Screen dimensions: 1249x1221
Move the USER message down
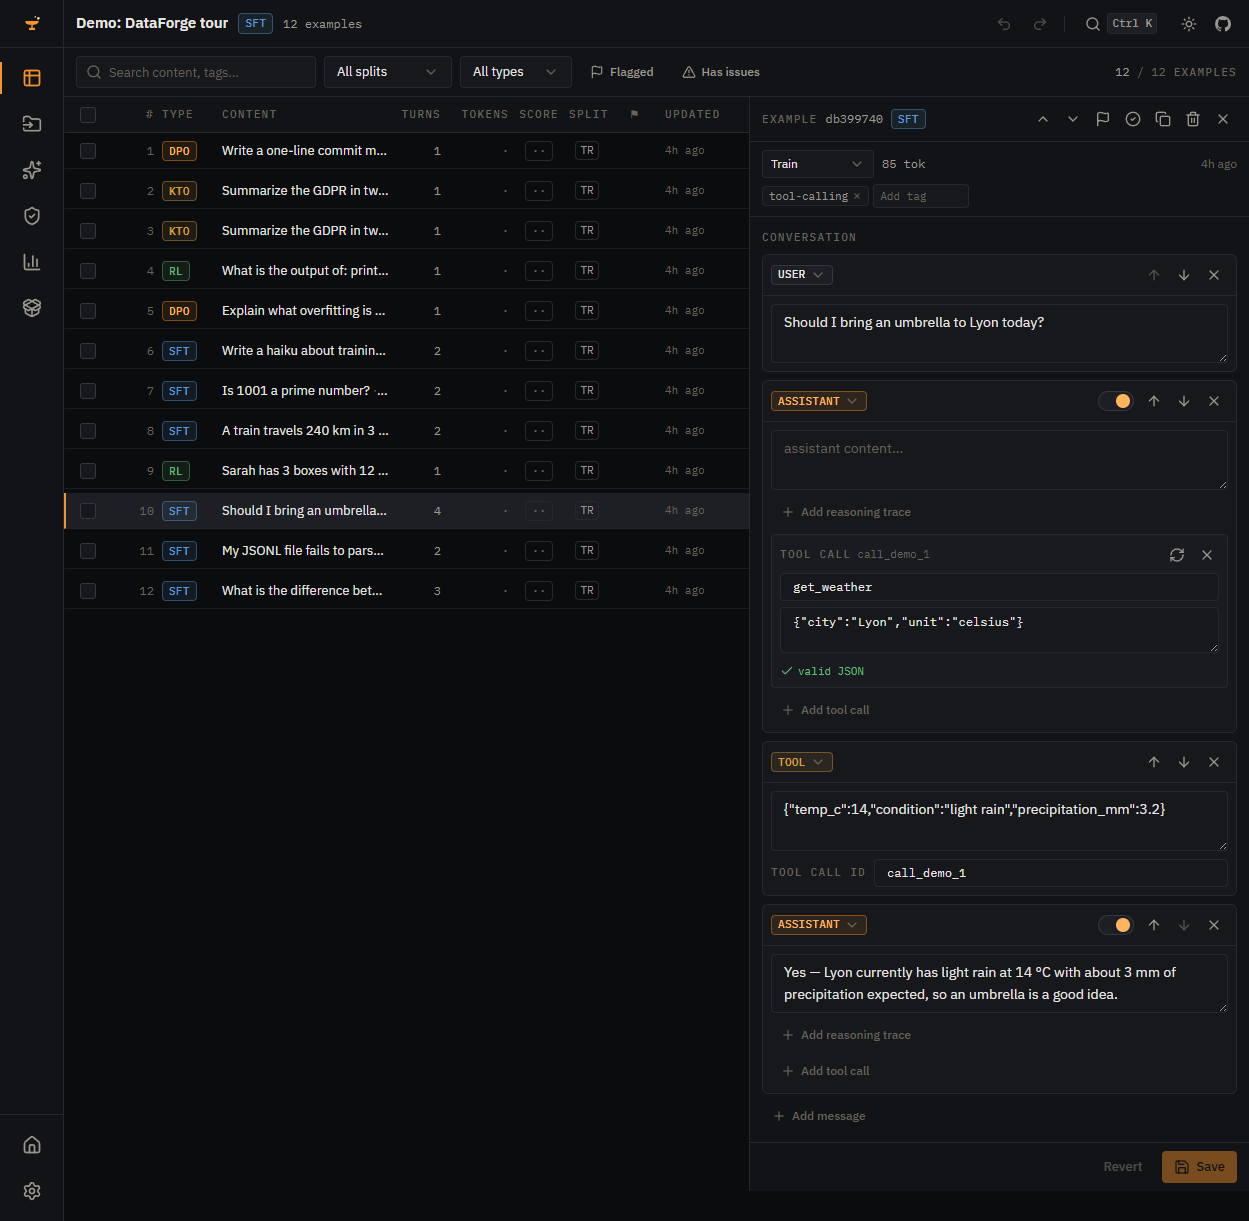1184,275
